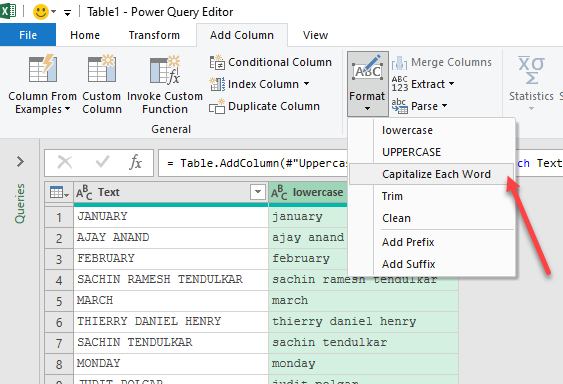The width and height of the screenshot is (563, 384).
Task: Switch to the Home tab
Action: (85, 35)
